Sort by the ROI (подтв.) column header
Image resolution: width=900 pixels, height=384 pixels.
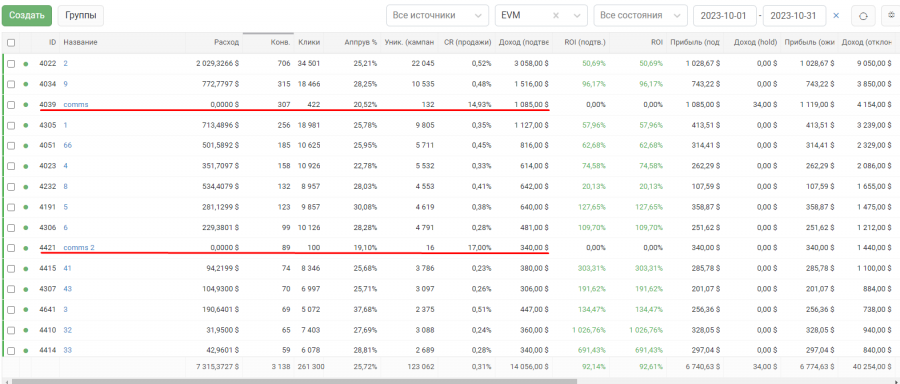pos(585,42)
